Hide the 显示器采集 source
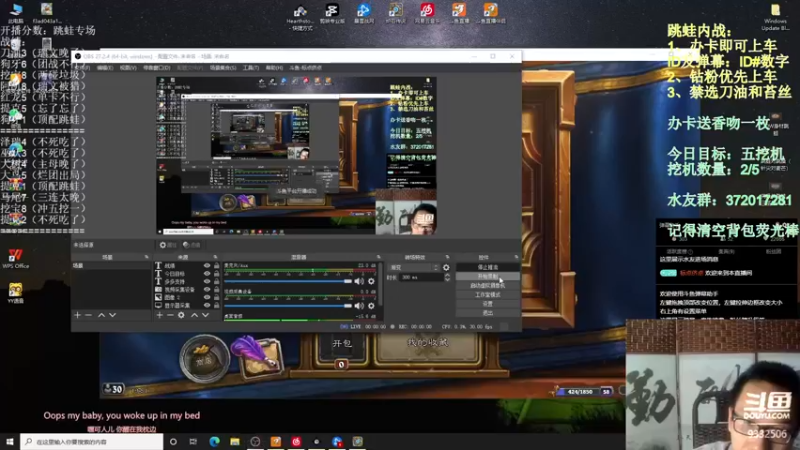 pyautogui.click(x=207, y=305)
